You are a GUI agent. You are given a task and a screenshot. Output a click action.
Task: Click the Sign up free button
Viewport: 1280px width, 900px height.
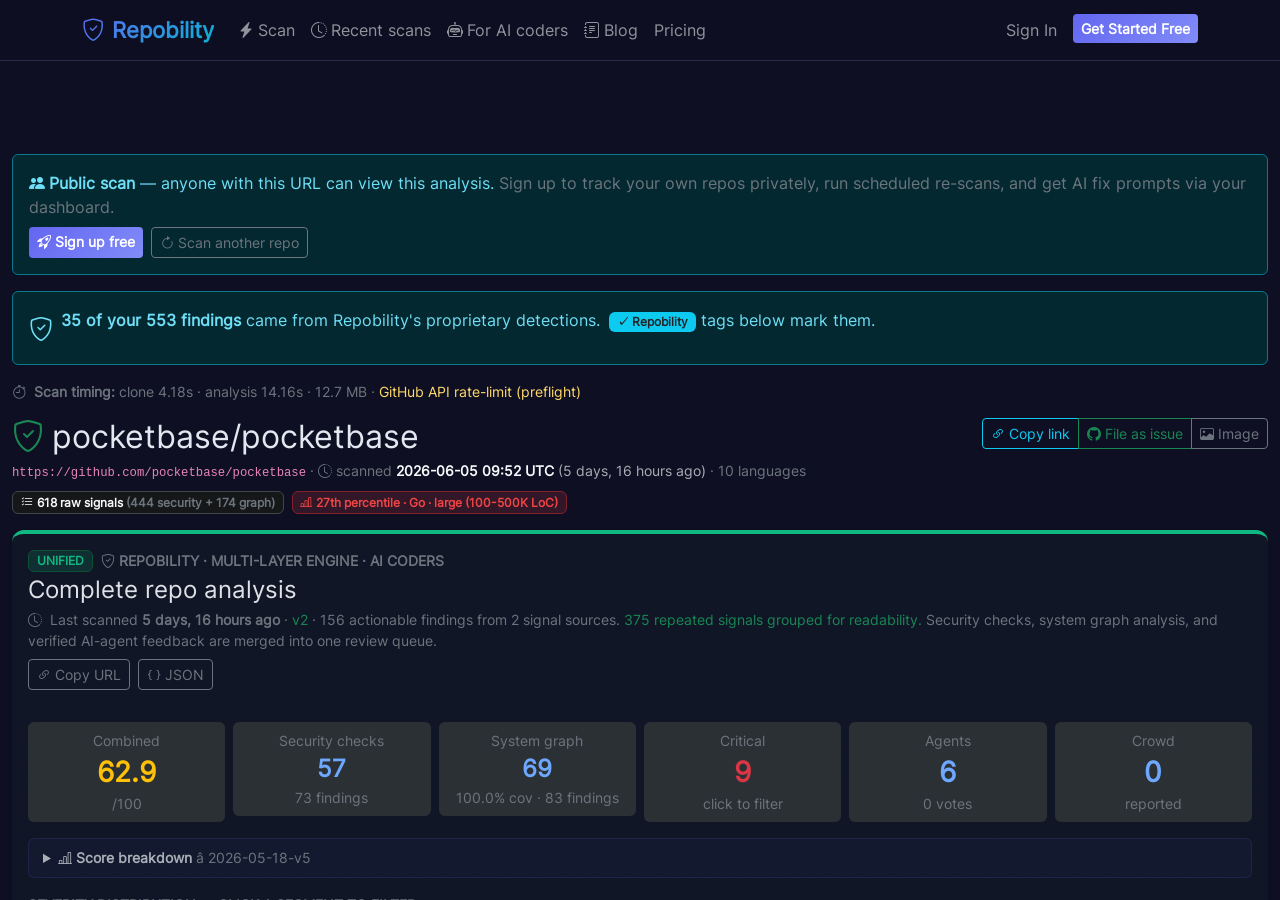(86, 242)
